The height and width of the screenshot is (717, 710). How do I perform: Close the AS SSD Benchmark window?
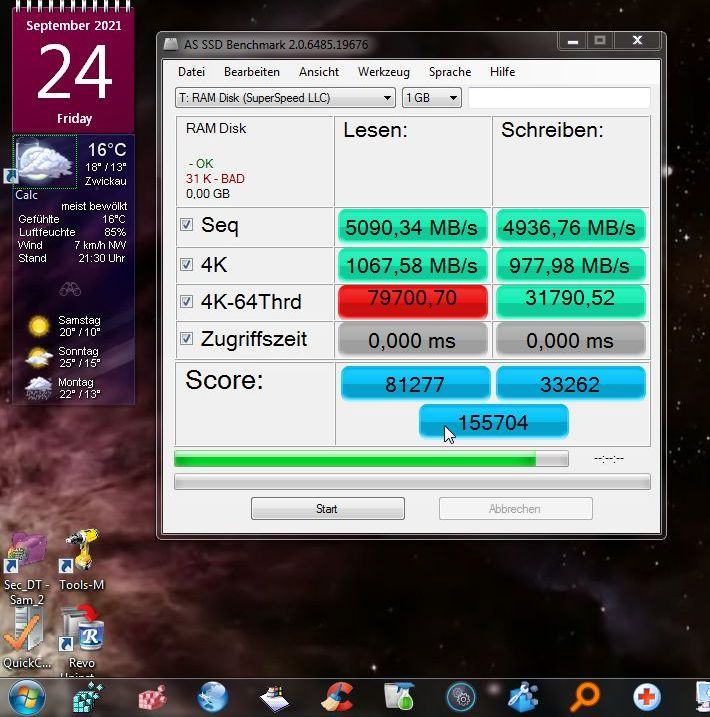coord(637,41)
